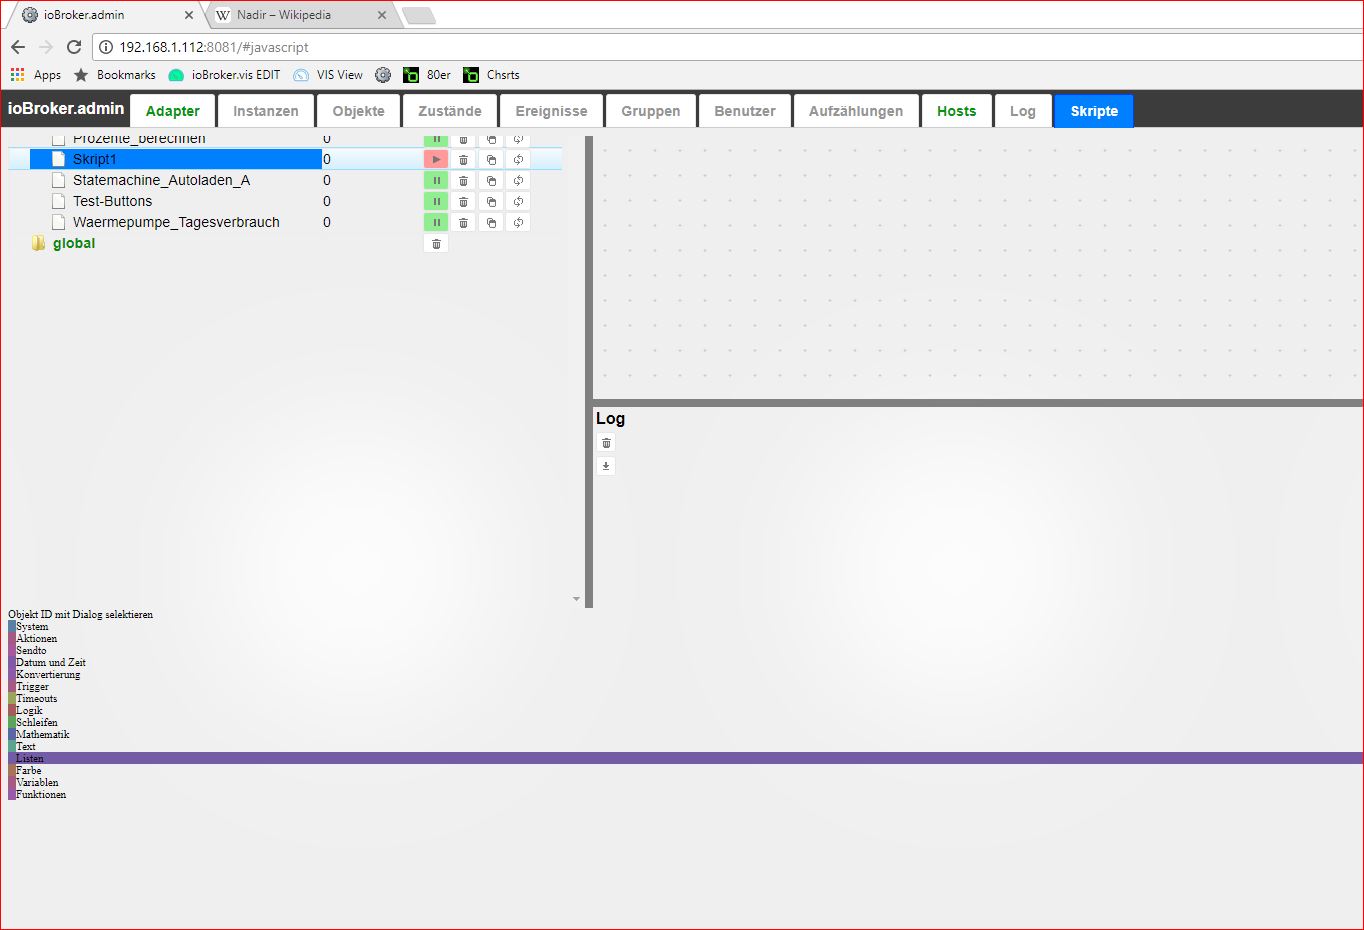The height and width of the screenshot is (930, 1364).
Task: Delete Skript1 using its trash icon
Action: (463, 159)
